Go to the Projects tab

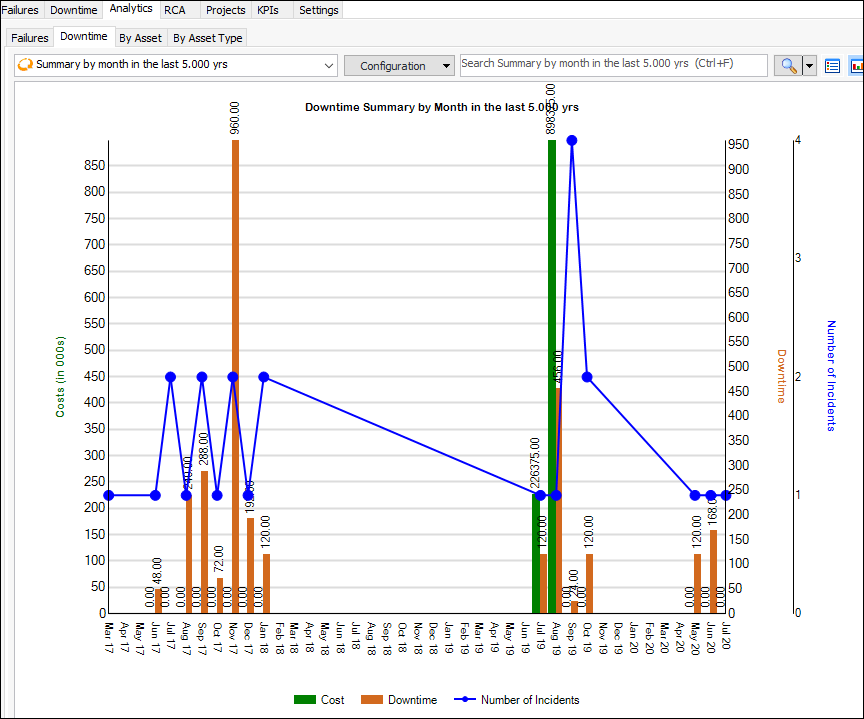tap(225, 10)
